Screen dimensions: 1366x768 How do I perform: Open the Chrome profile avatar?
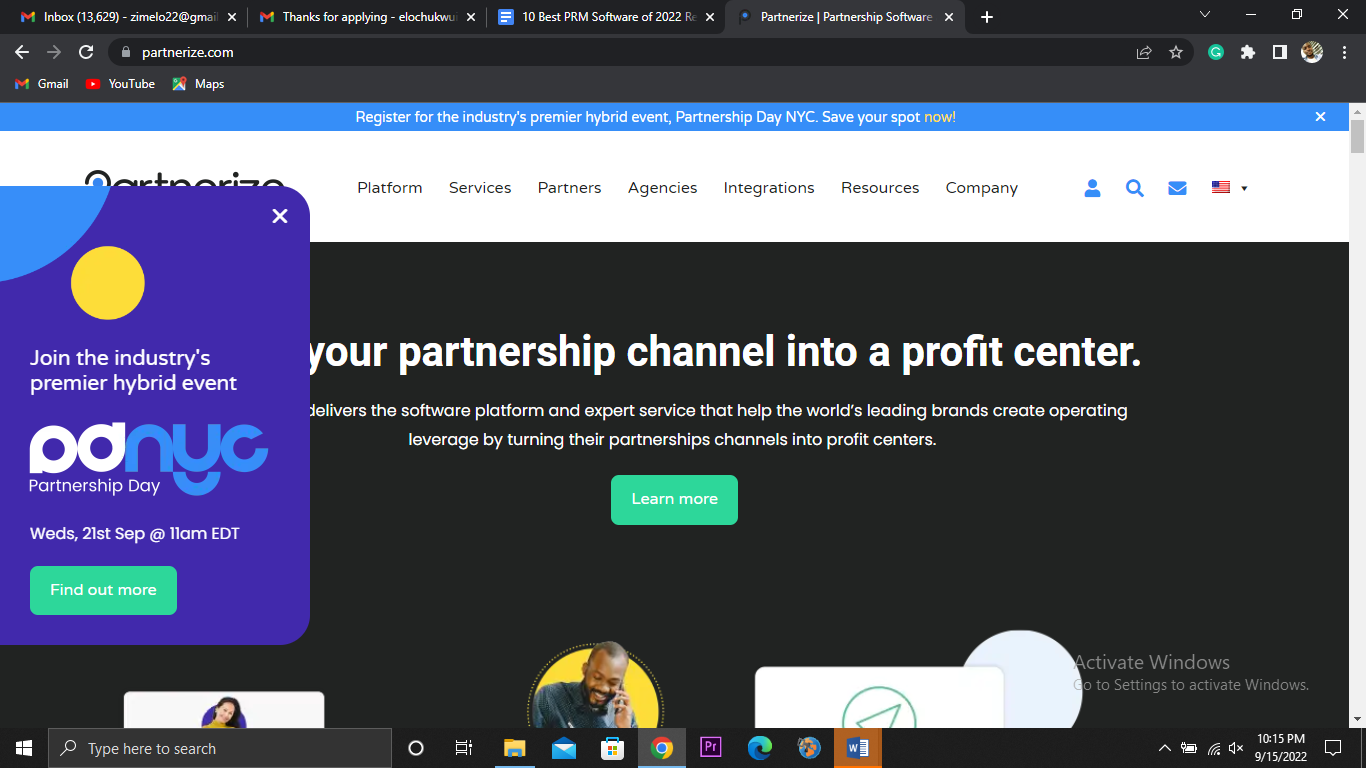1312,52
